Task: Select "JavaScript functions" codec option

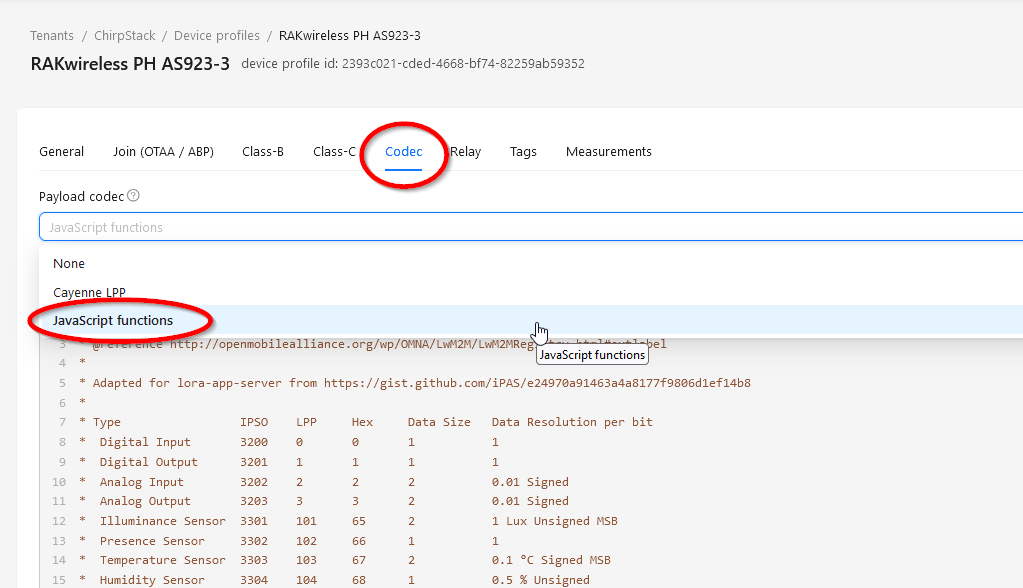Action: point(111,318)
